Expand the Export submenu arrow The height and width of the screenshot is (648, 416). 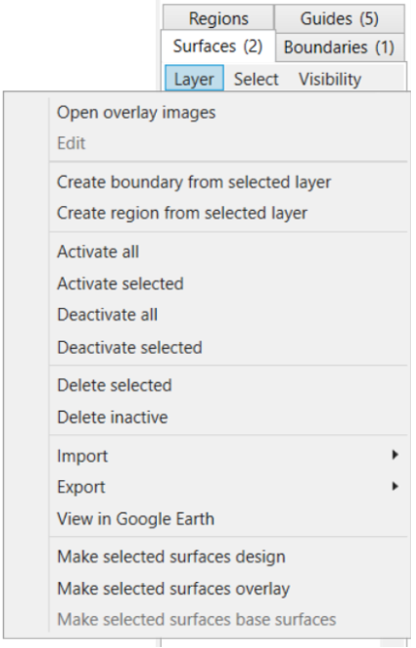click(x=395, y=486)
